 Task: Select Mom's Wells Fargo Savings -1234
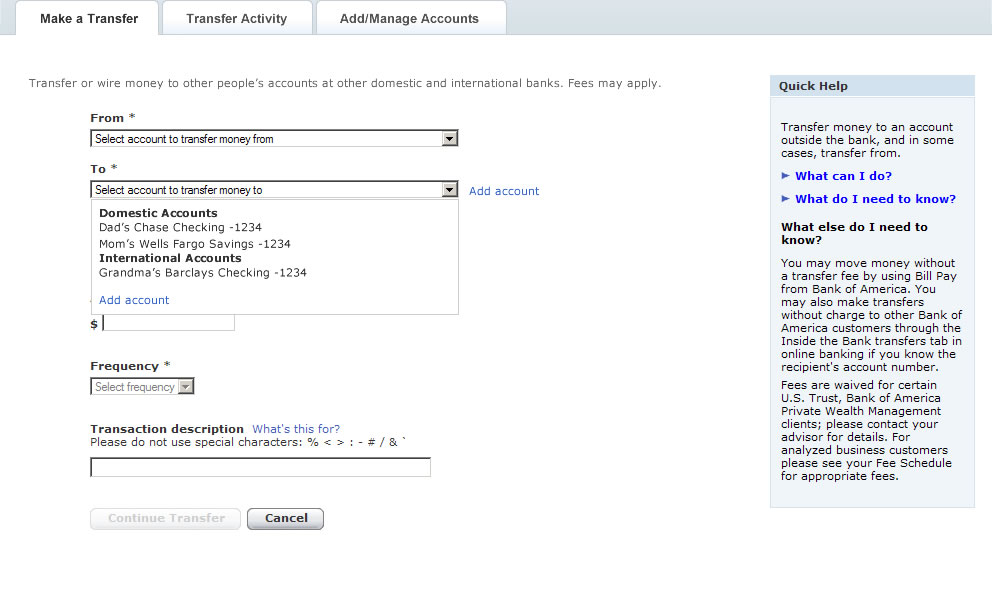tap(194, 244)
